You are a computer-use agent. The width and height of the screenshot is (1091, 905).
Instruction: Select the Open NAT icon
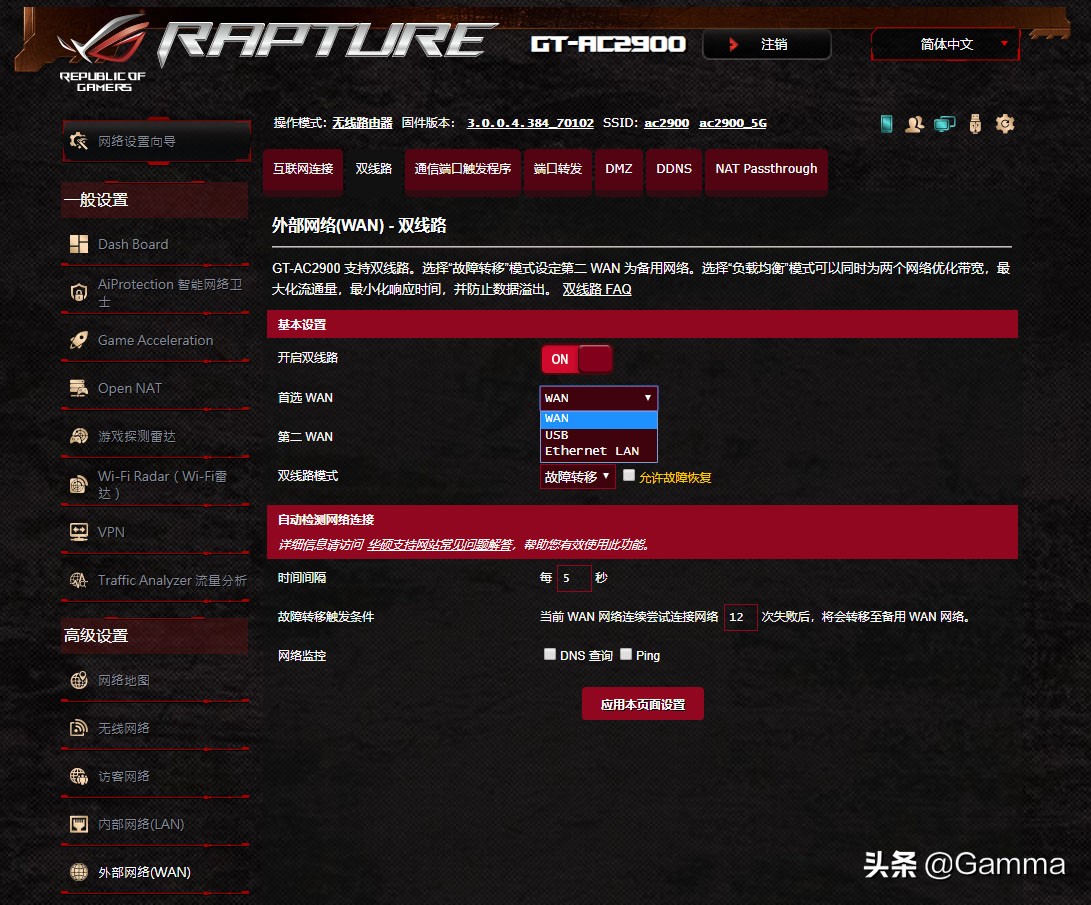pyautogui.click(x=79, y=388)
